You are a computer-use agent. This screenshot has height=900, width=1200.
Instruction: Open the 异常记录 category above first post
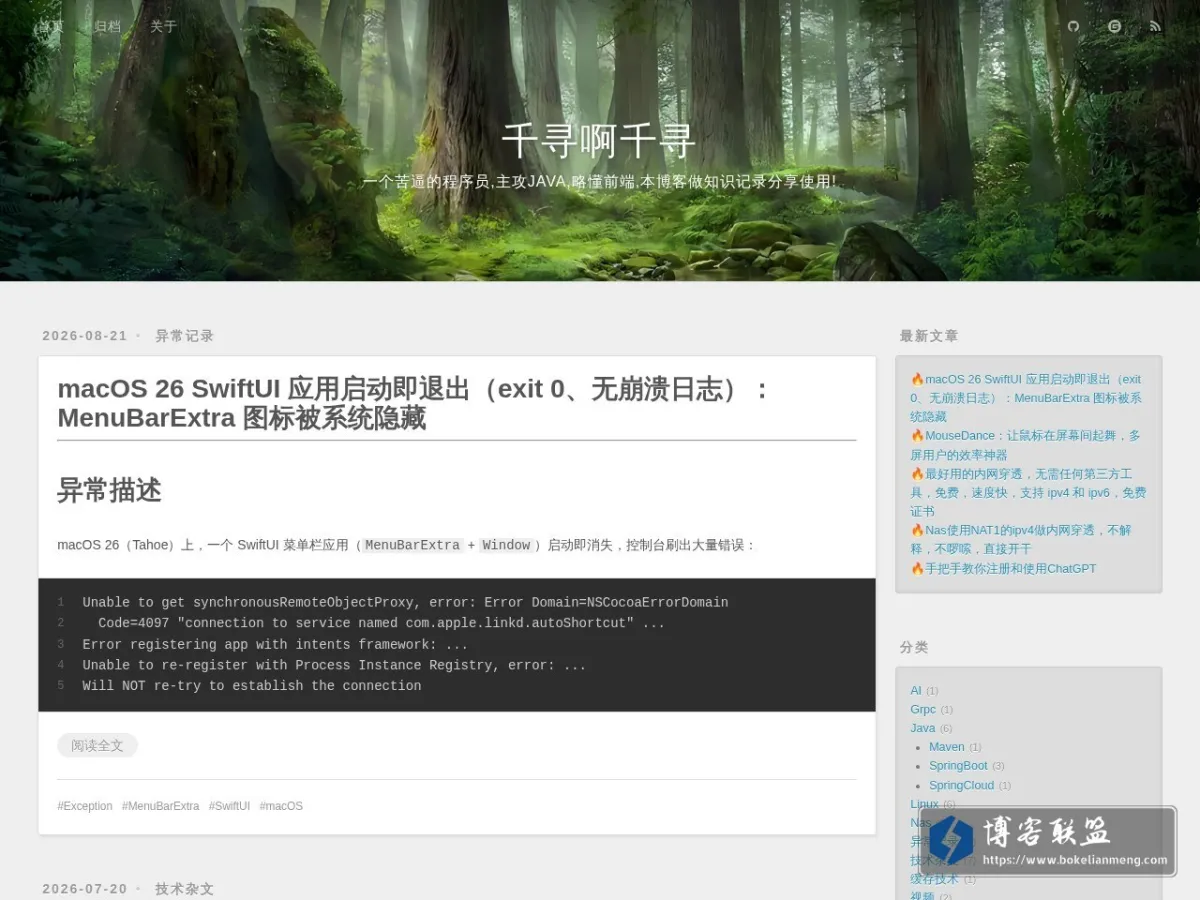click(185, 336)
